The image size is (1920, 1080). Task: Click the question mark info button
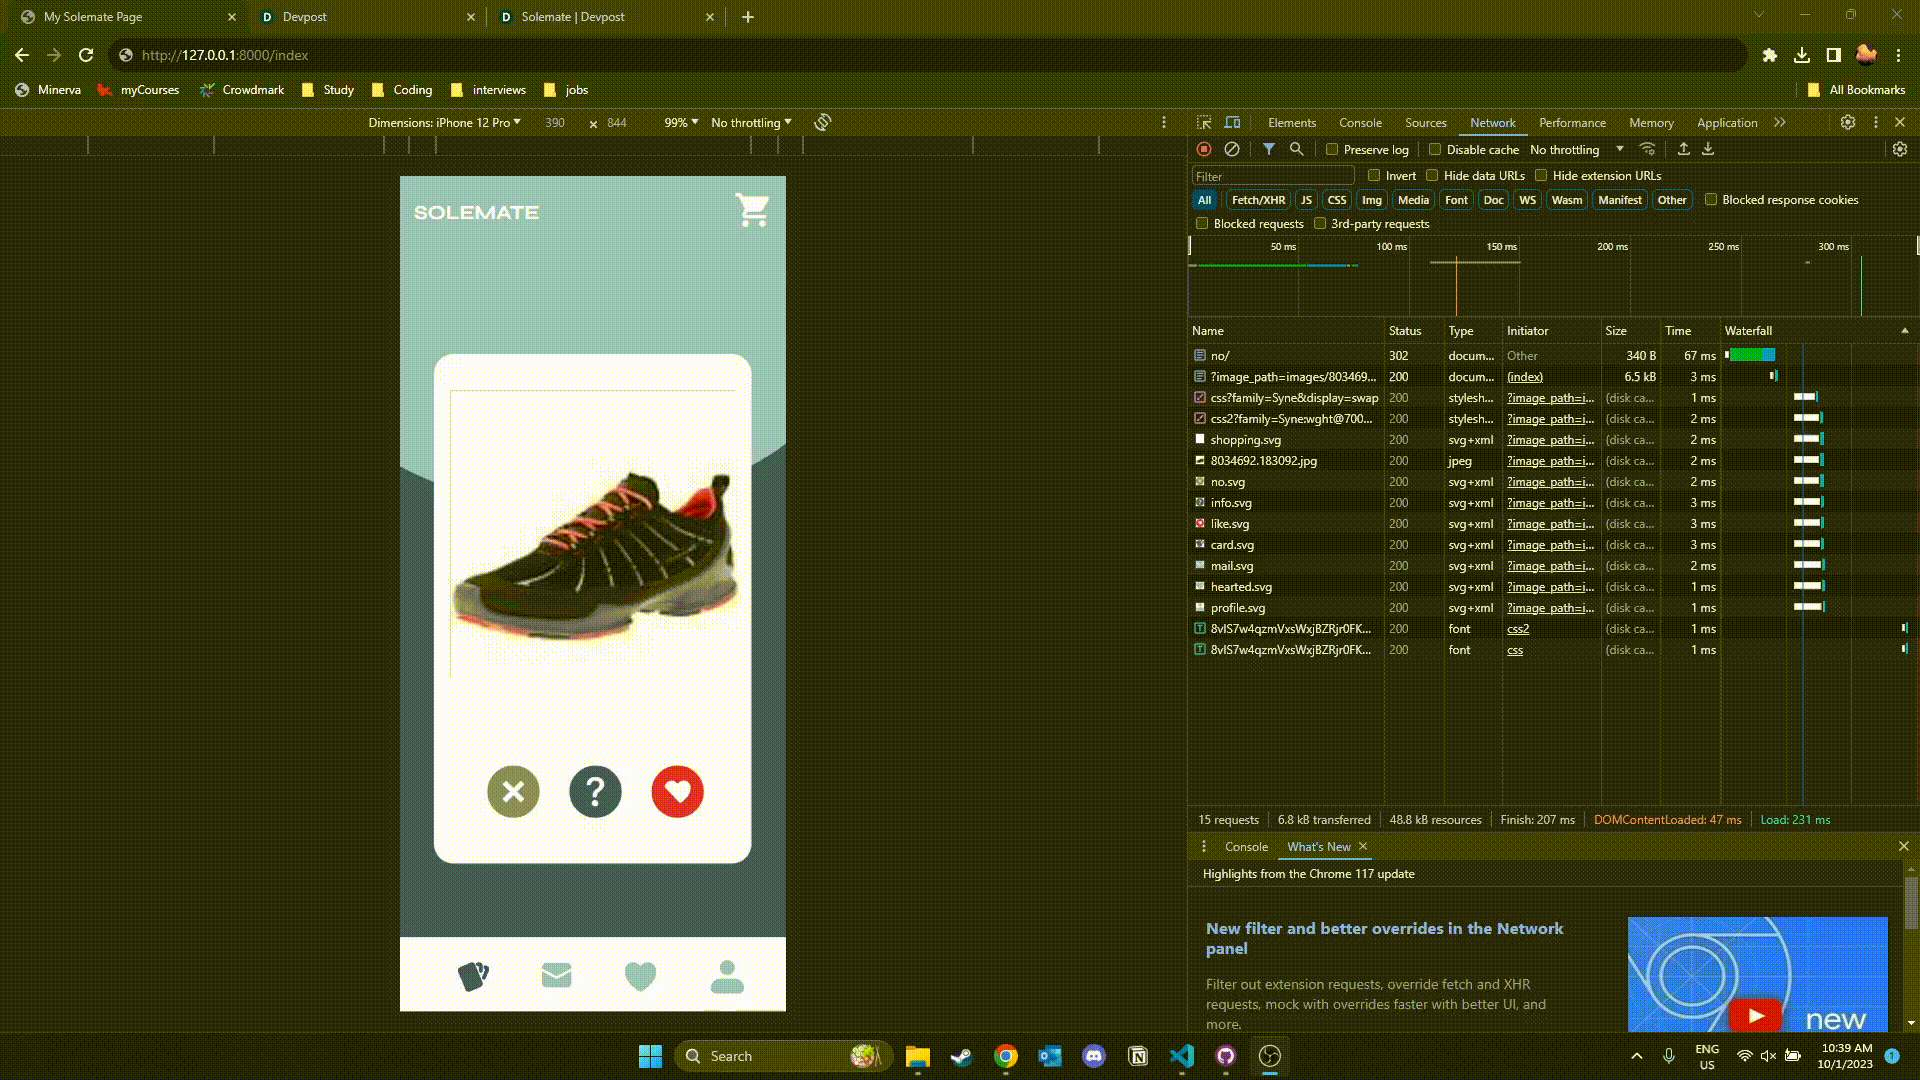[x=595, y=792]
